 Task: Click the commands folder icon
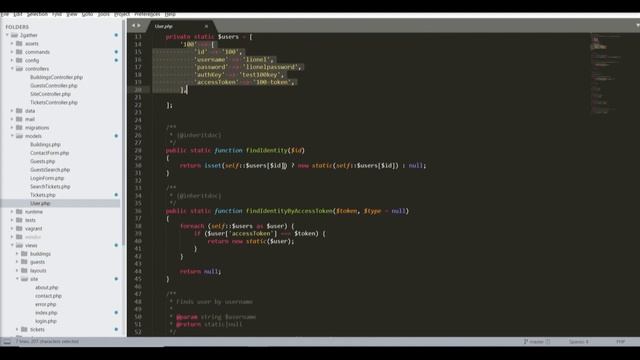[19, 52]
